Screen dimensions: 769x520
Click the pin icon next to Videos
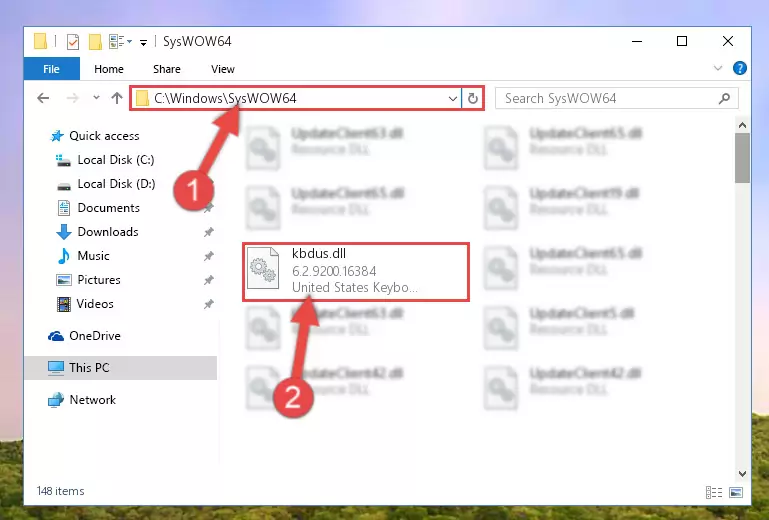[209, 304]
